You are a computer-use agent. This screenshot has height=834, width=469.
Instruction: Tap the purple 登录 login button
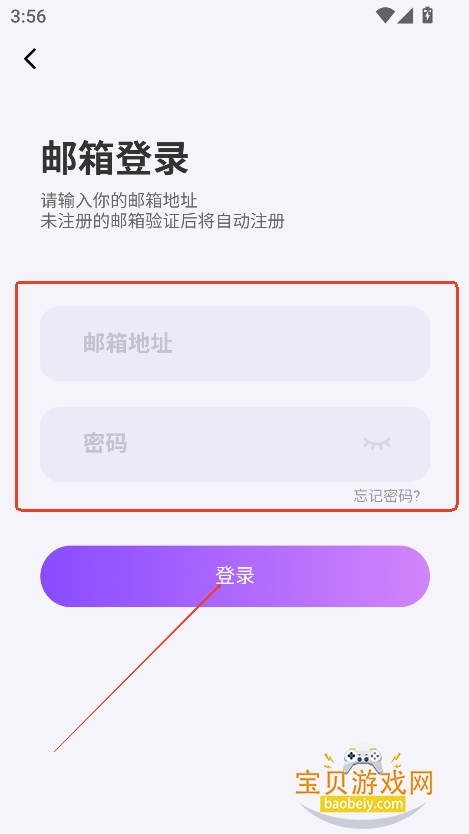pos(235,576)
